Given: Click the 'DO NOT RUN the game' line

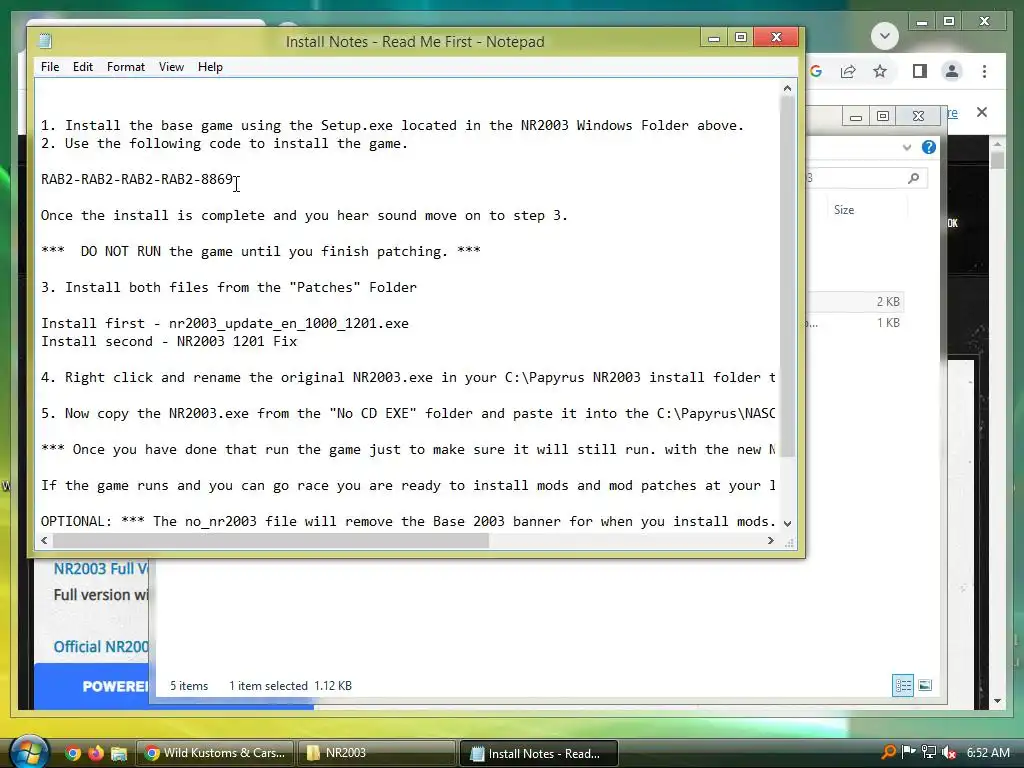Looking at the screenshot, I should (261, 251).
